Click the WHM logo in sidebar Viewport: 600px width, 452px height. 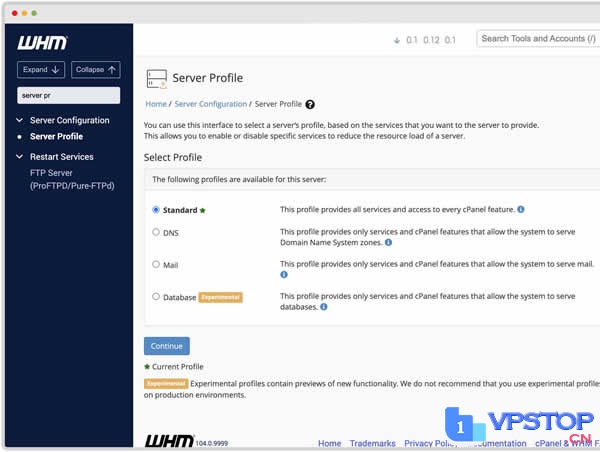pyautogui.click(x=42, y=42)
